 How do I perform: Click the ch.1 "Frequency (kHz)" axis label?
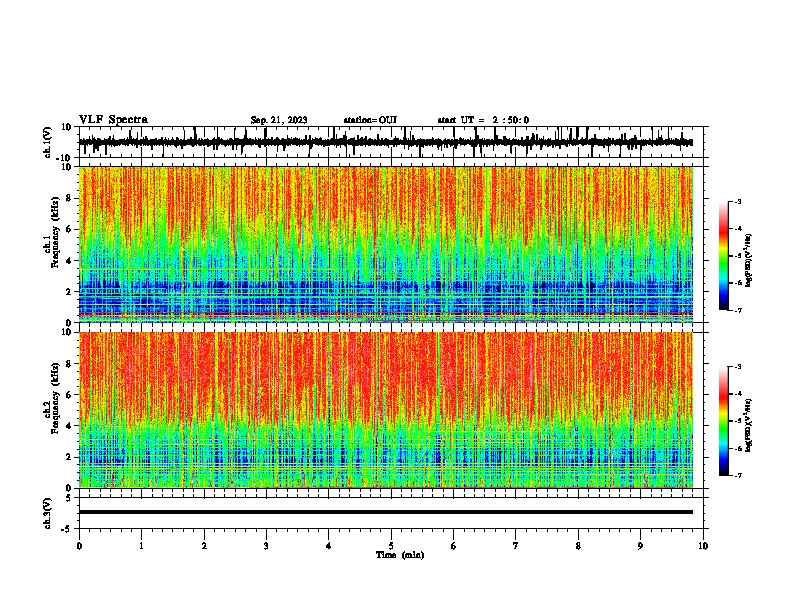point(55,232)
